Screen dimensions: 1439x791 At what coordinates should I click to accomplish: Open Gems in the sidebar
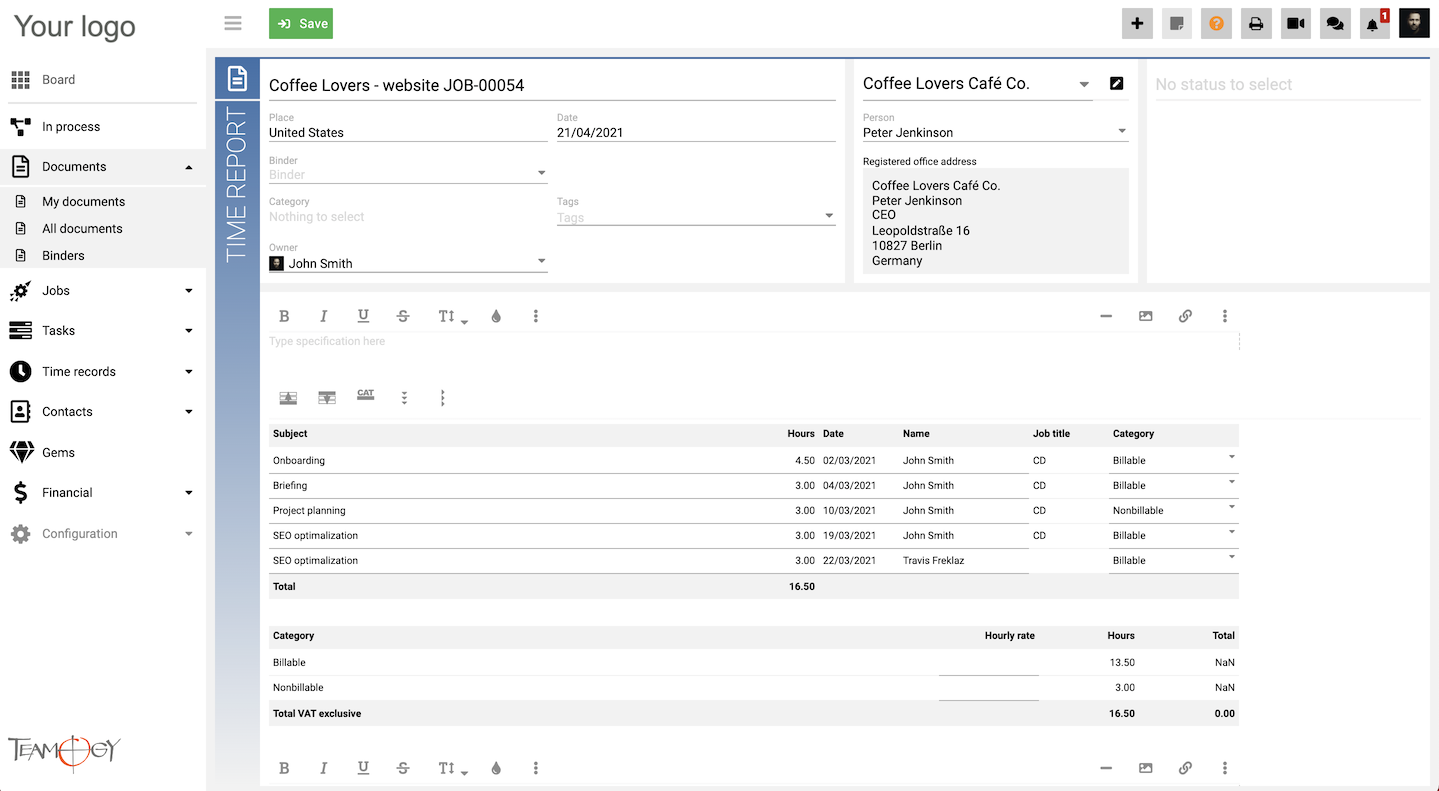(102, 453)
